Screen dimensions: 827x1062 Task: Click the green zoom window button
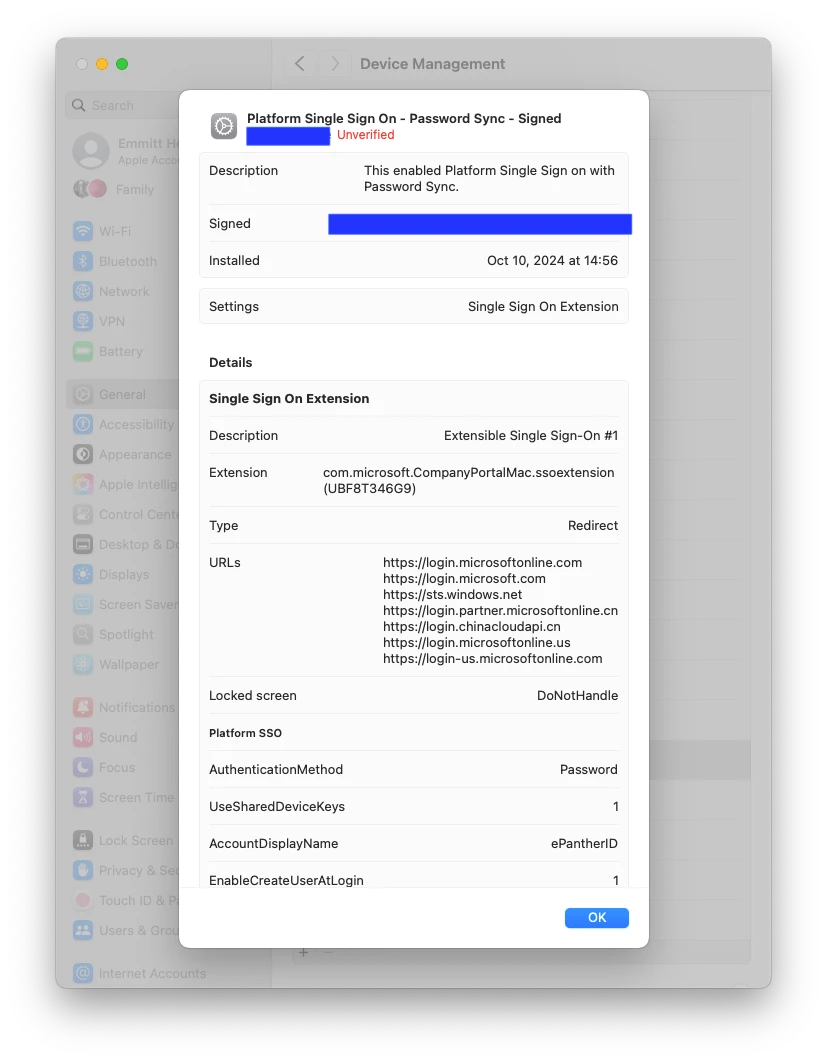pos(122,64)
